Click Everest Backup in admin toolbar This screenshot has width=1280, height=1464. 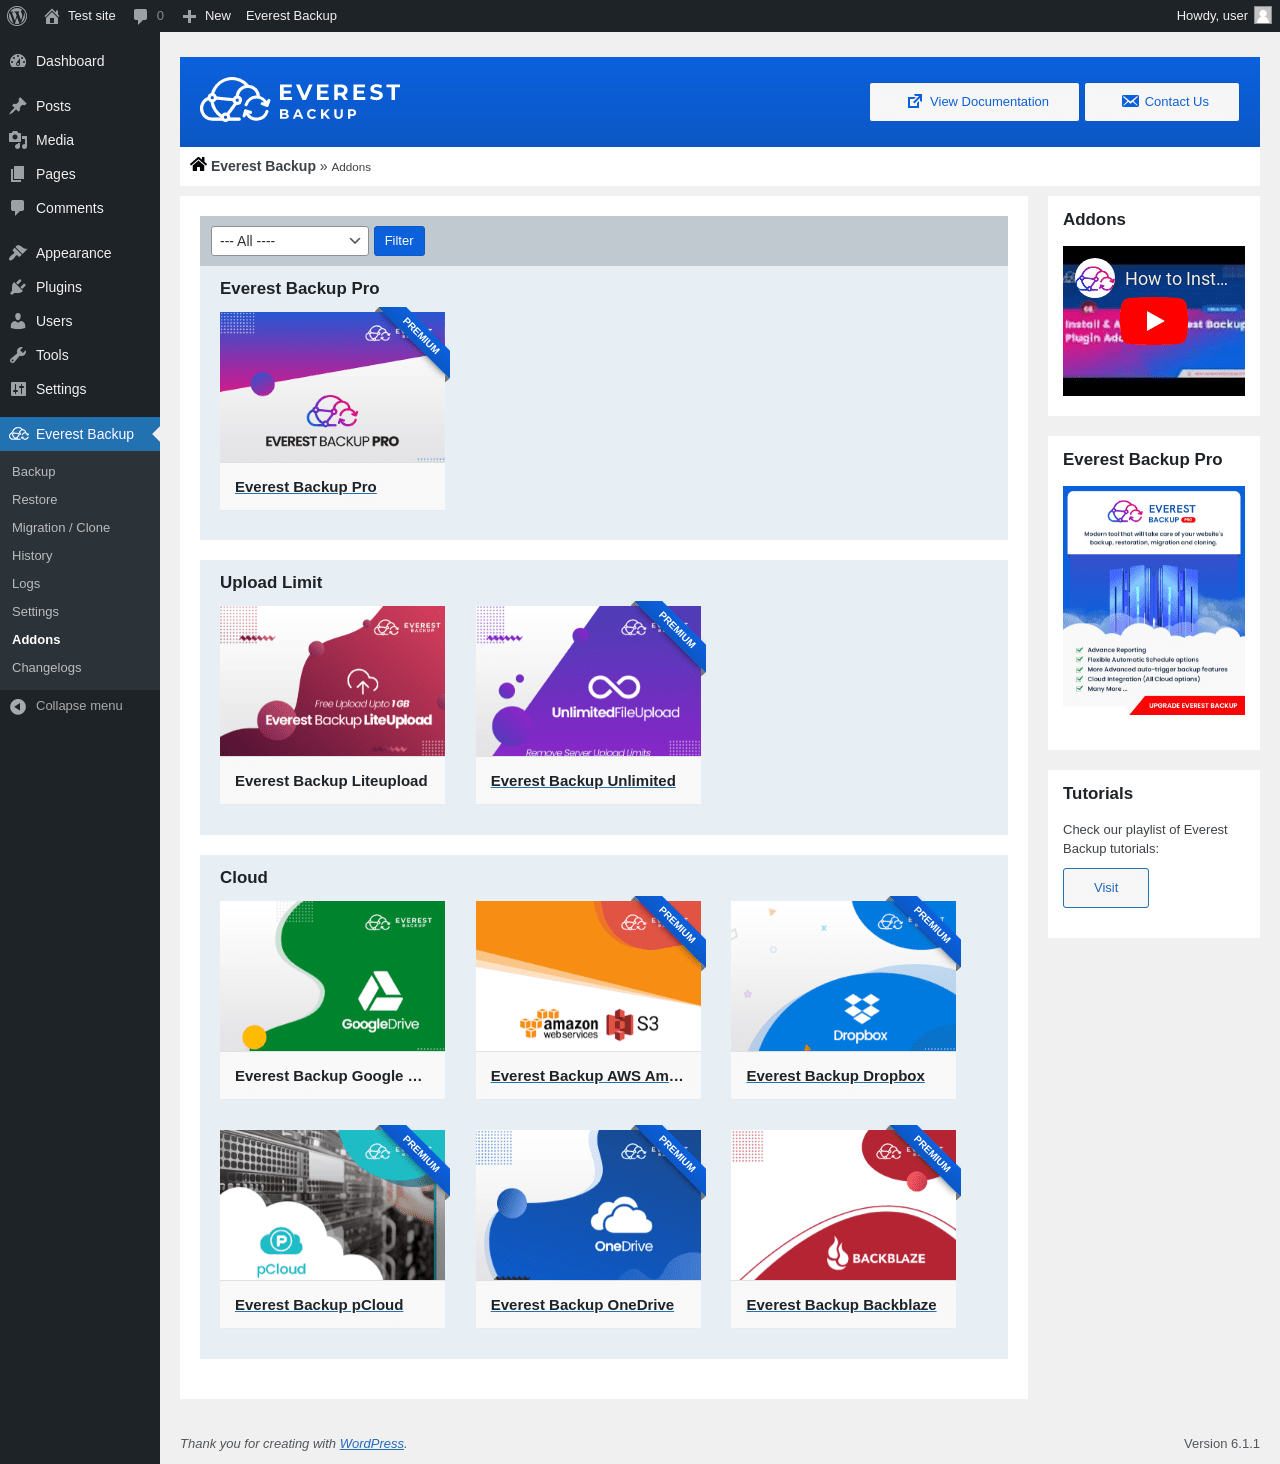click(291, 16)
